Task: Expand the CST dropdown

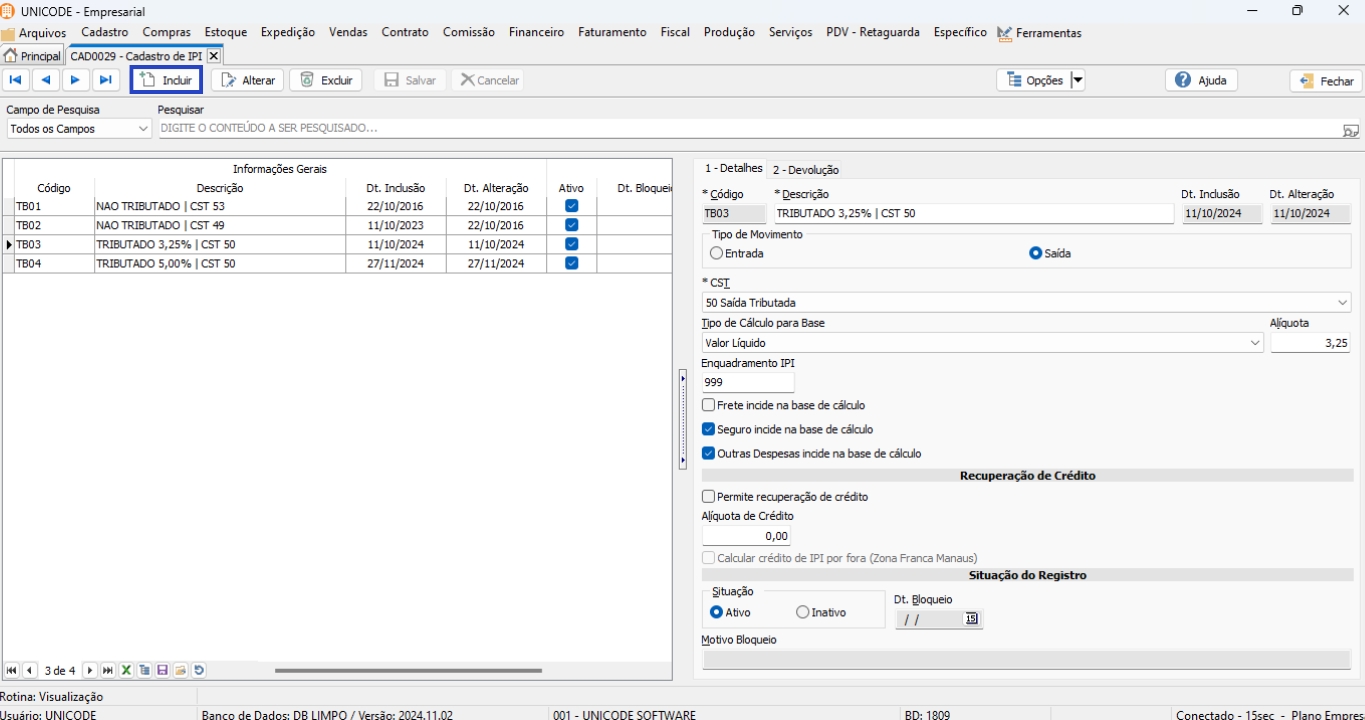Action: pyautogui.click(x=1341, y=302)
